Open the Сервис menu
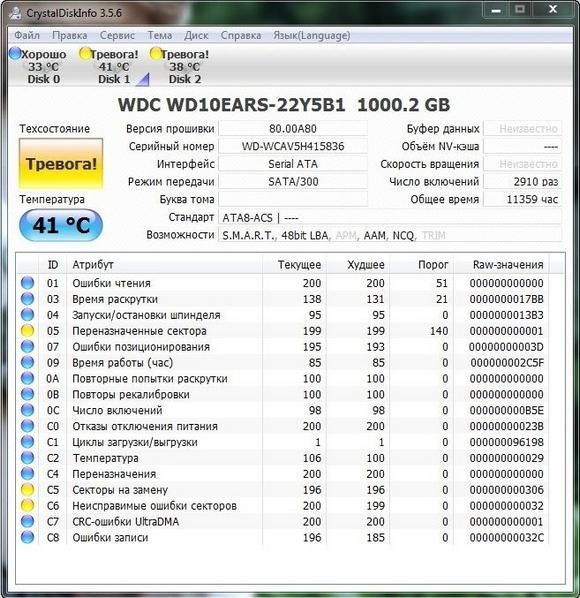 pyautogui.click(x=117, y=35)
